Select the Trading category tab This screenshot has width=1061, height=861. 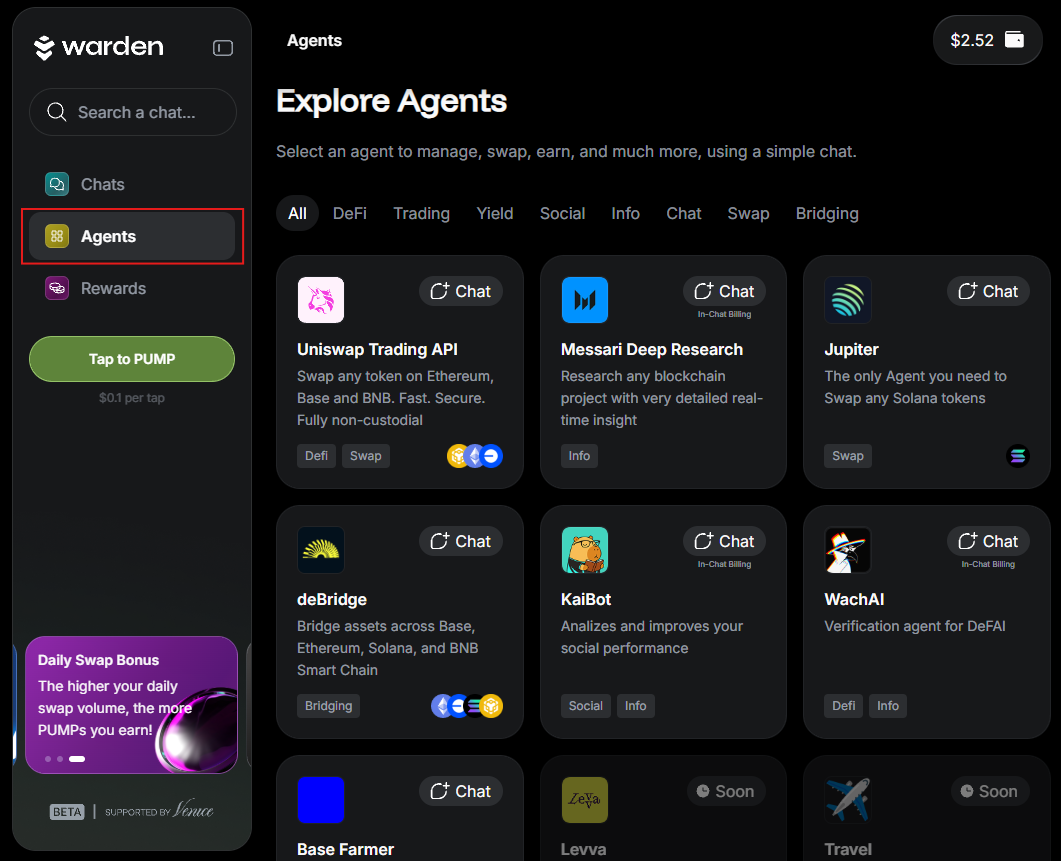[x=421, y=213]
